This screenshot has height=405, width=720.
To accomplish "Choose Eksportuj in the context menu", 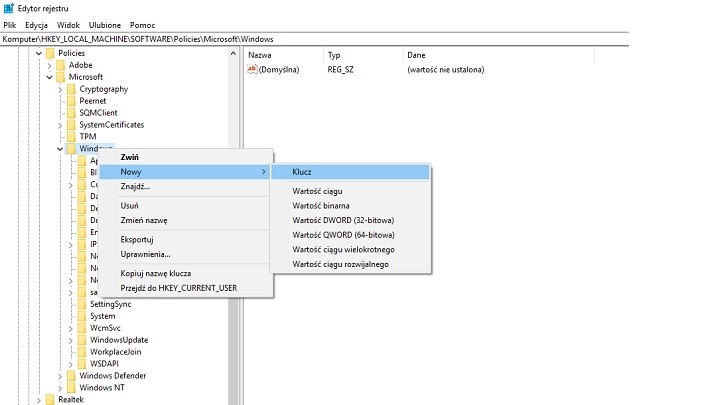I will tap(186, 240).
